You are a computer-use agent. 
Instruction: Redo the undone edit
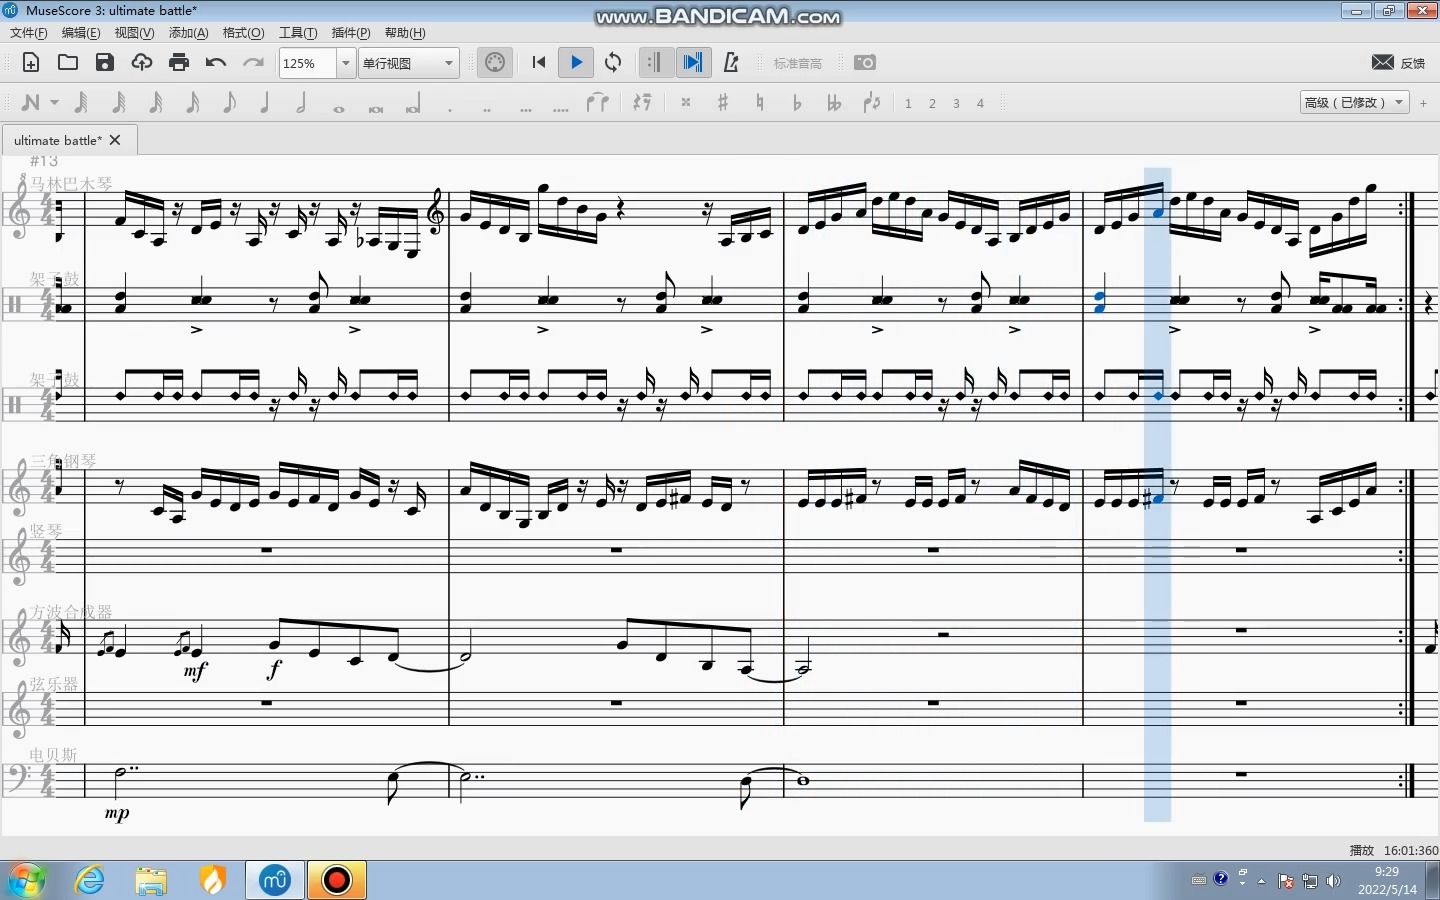[x=253, y=63]
